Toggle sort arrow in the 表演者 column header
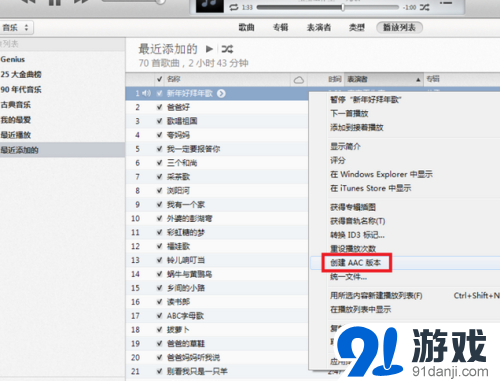500x381 pixels. point(418,80)
